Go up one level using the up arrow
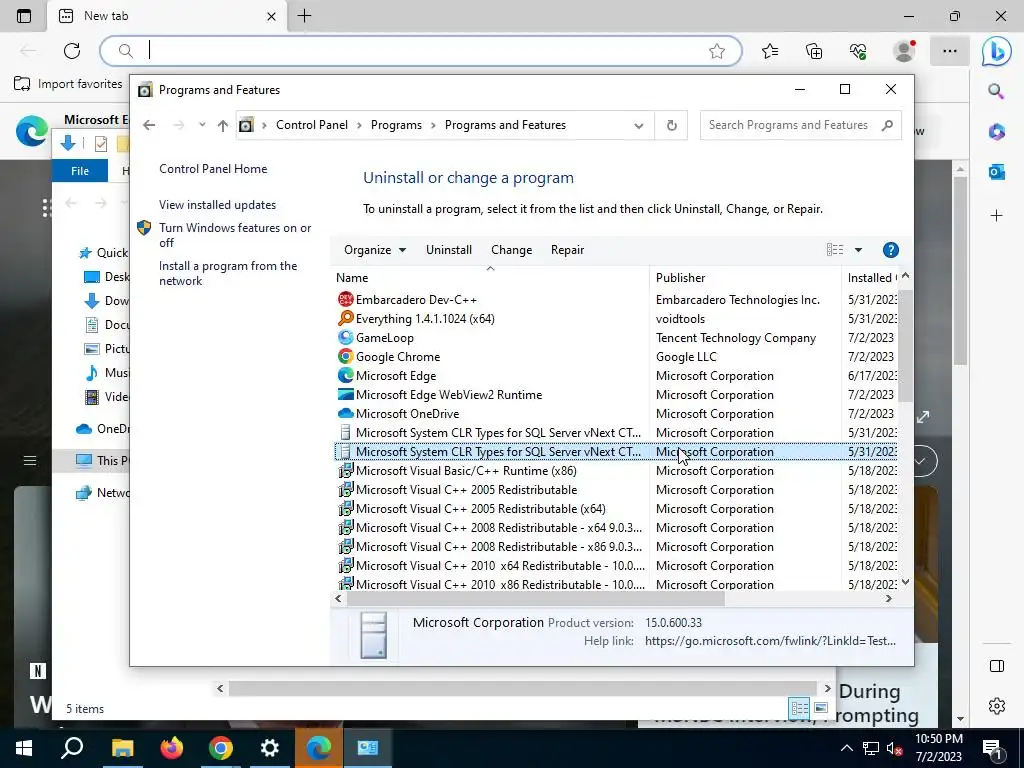1024x768 pixels. coord(223,125)
